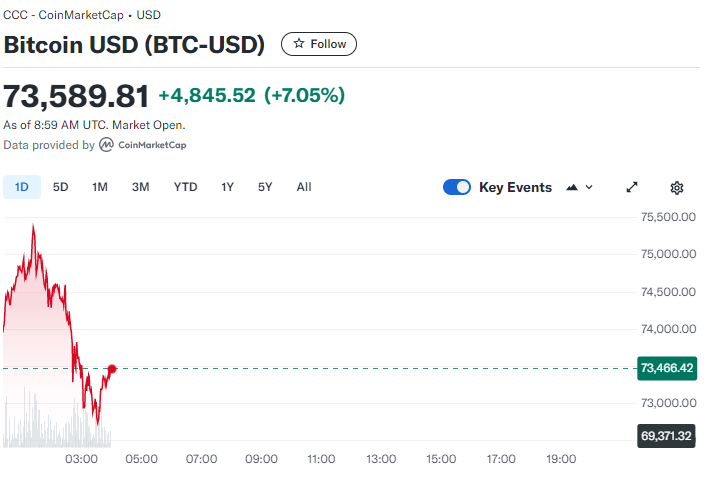This screenshot has width=707, height=480.
Task: Click the CoinMarketCap logo icon
Action: point(106,145)
